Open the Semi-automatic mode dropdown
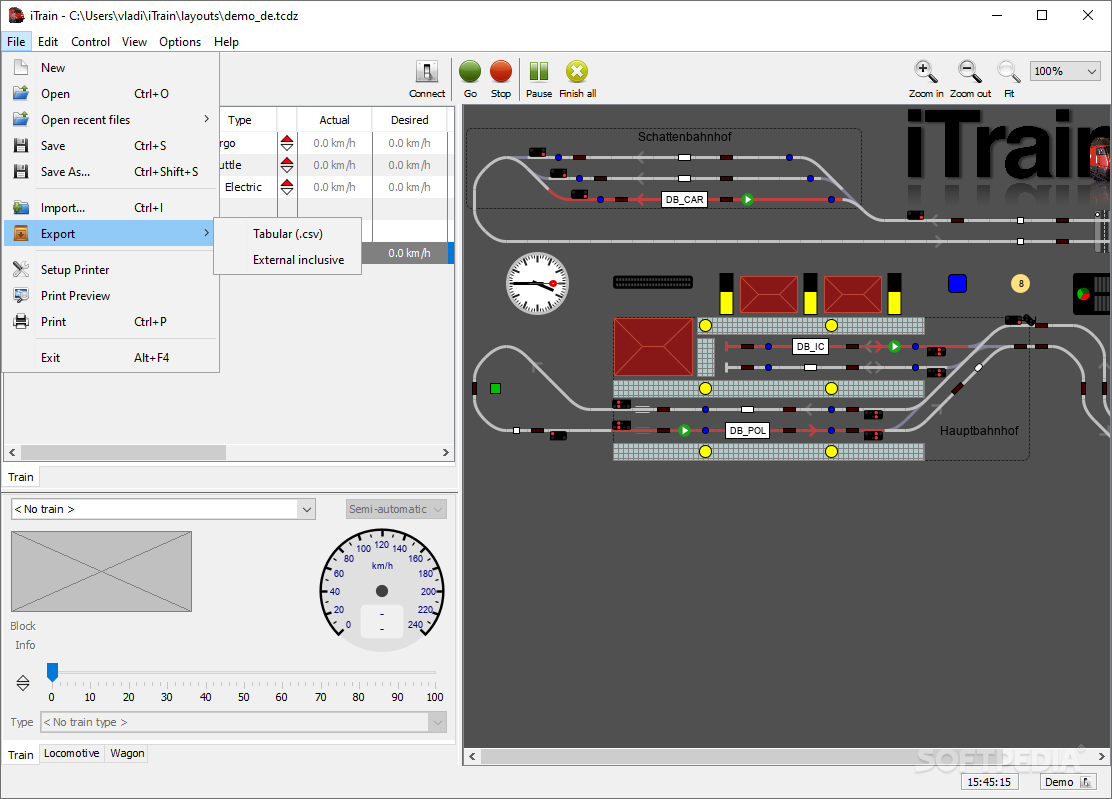 click(x=396, y=509)
